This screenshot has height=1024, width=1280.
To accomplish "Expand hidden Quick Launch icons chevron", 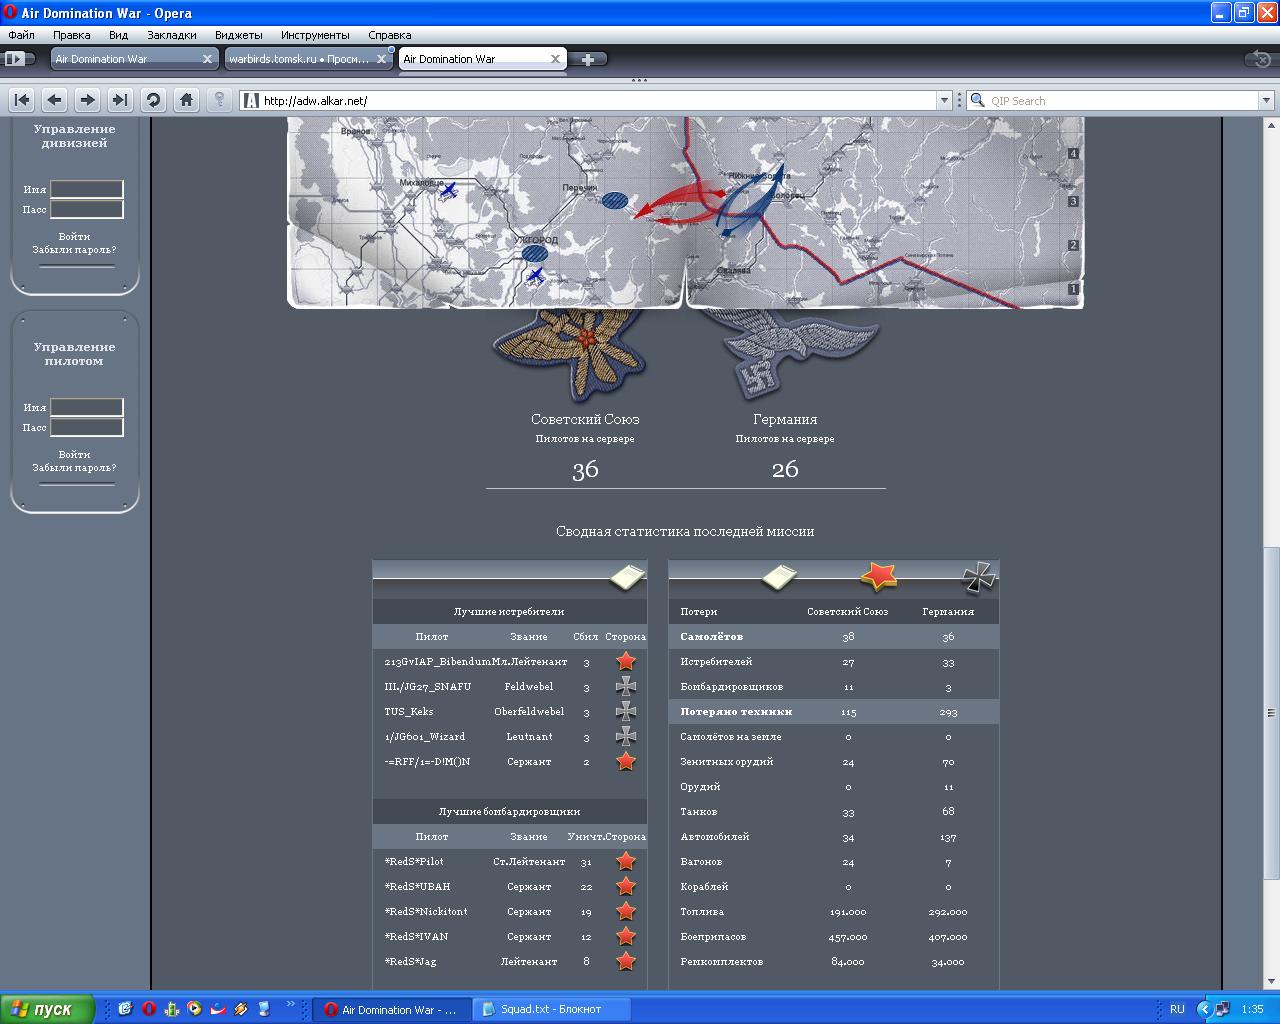I will pyautogui.click(x=291, y=1004).
